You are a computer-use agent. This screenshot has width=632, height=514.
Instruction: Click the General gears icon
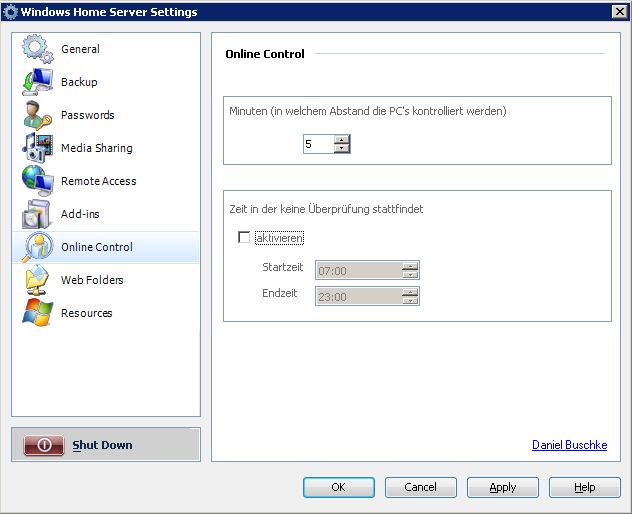click(37, 49)
